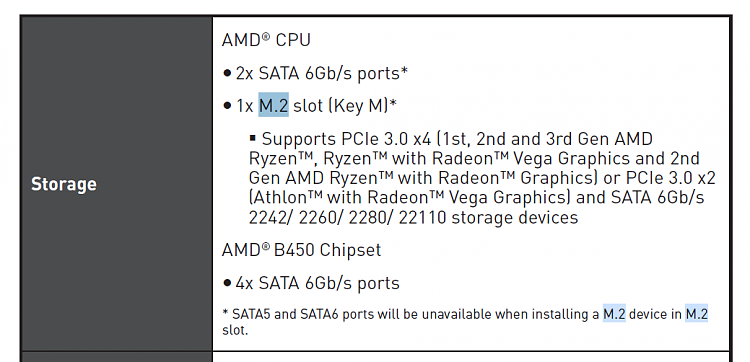Click the 4x SATA 6Gb/s ports text
This screenshot has height=362, width=750.
[318, 283]
